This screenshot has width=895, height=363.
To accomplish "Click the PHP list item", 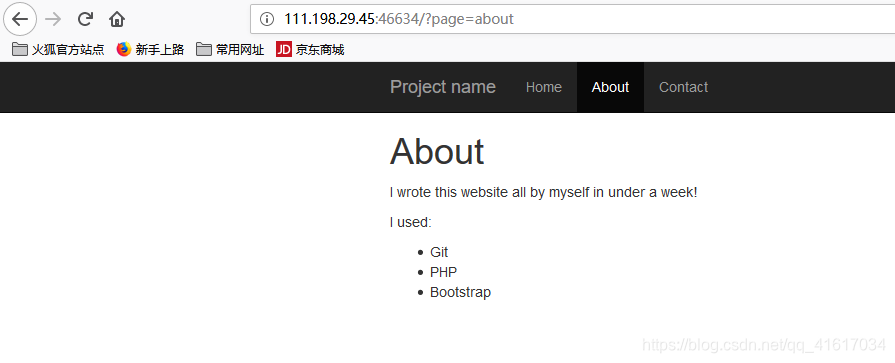I will (x=444, y=272).
